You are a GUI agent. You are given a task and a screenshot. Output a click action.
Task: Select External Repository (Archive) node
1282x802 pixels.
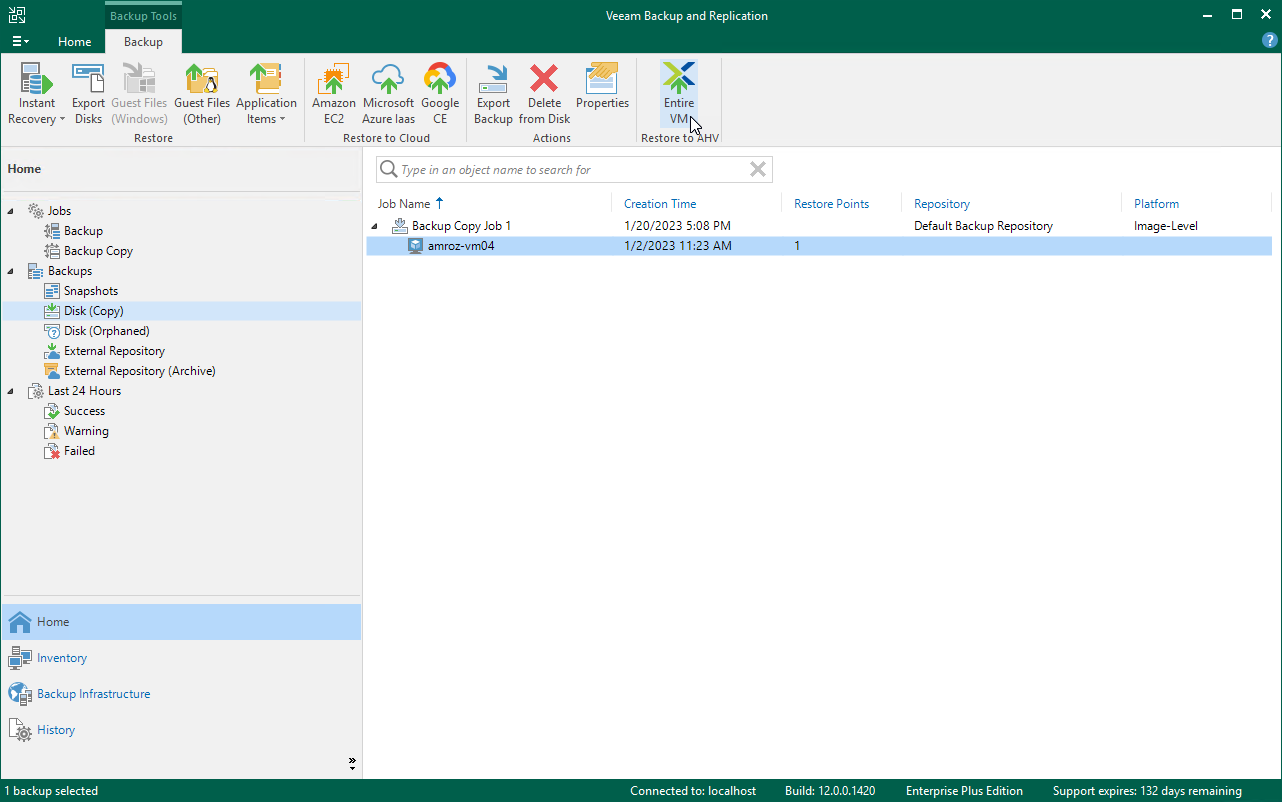pos(140,371)
